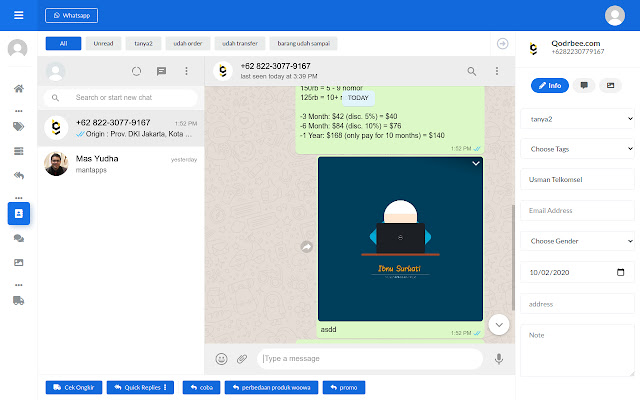The image size is (640, 400).
Task: Click the Cek Ongkir button
Action: pyautogui.click(x=74, y=387)
